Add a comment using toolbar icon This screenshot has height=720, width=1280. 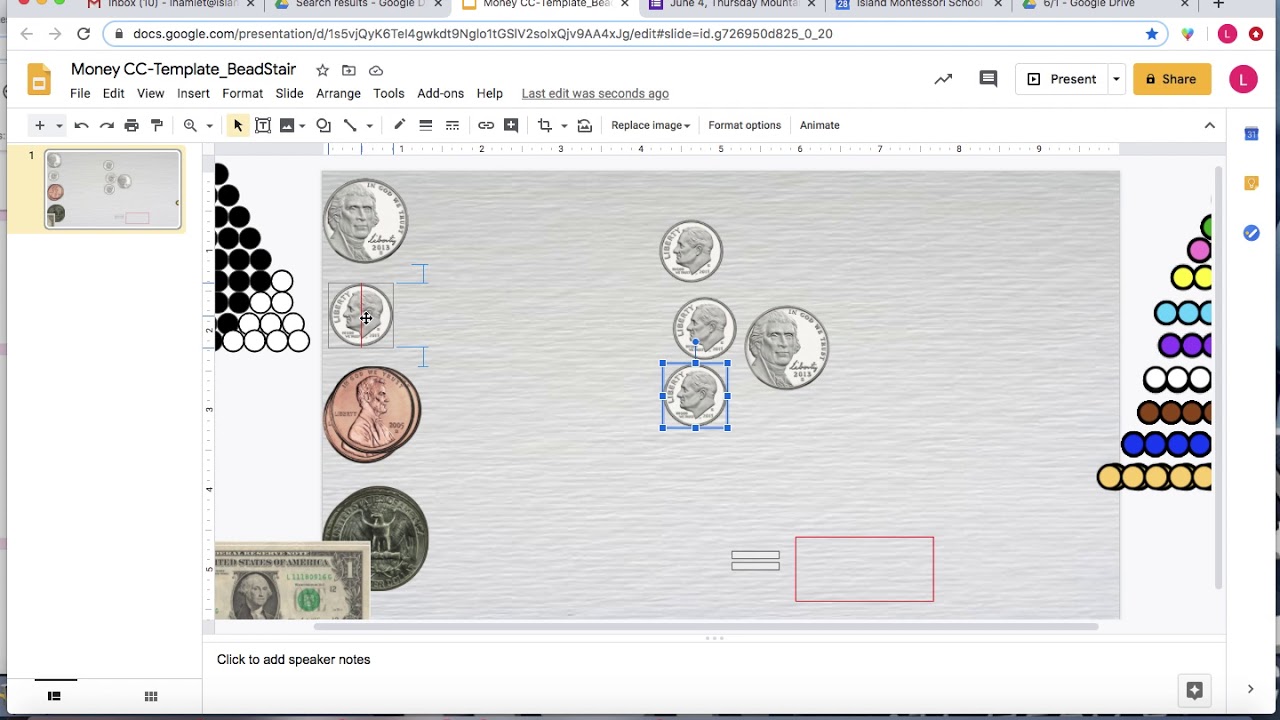pyautogui.click(x=511, y=125)
